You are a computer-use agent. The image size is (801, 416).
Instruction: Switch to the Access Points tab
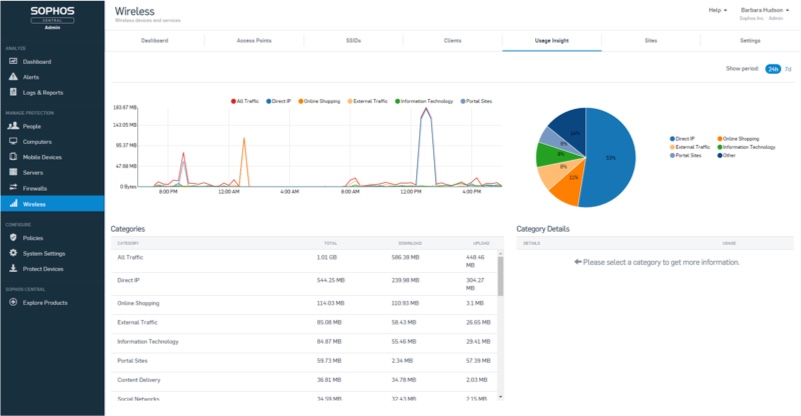pyautogui.click(x=254, y=40)
